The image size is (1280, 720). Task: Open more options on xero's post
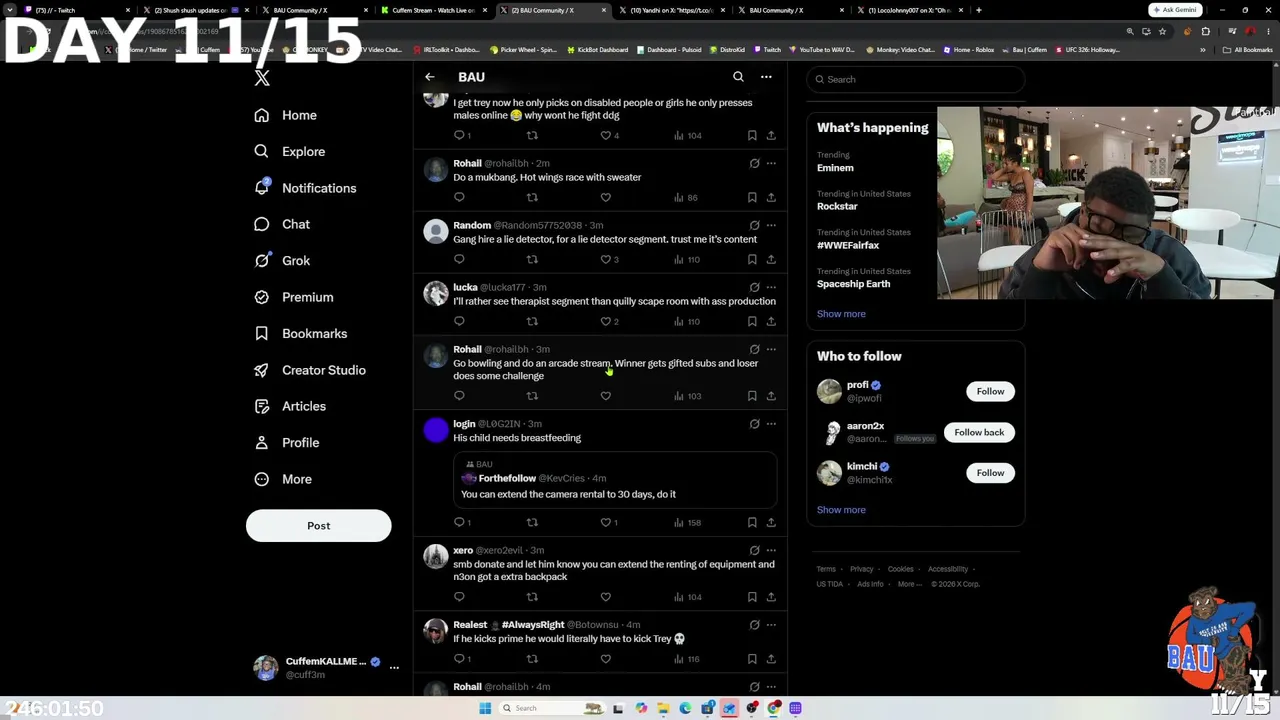coord(771,550)
